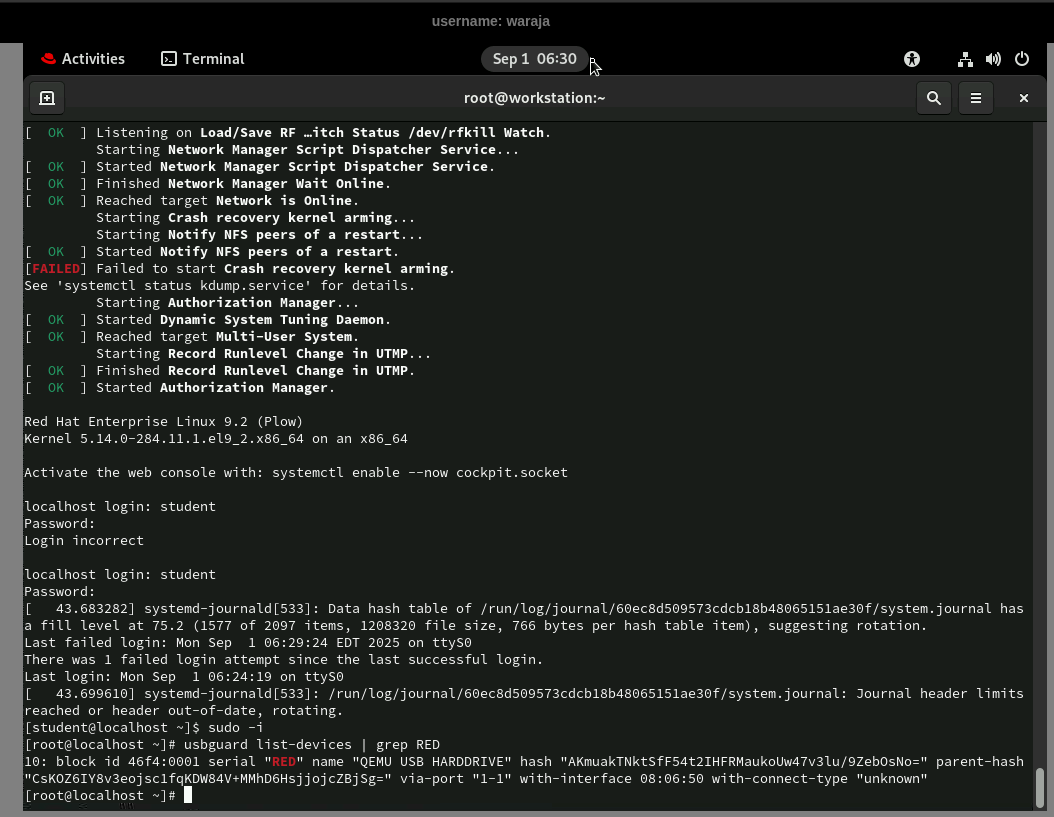Viewport: 1054px width, 817px height.
Task: Click 'systemctl enable --now cockpit.socket' text
Action: (420, 473)
